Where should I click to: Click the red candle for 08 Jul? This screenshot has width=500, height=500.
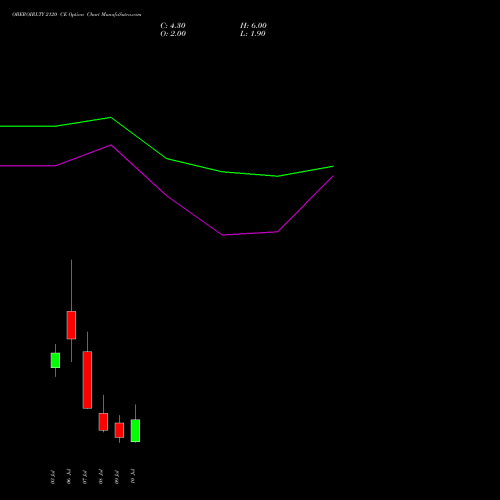click(x=103, y=422)
